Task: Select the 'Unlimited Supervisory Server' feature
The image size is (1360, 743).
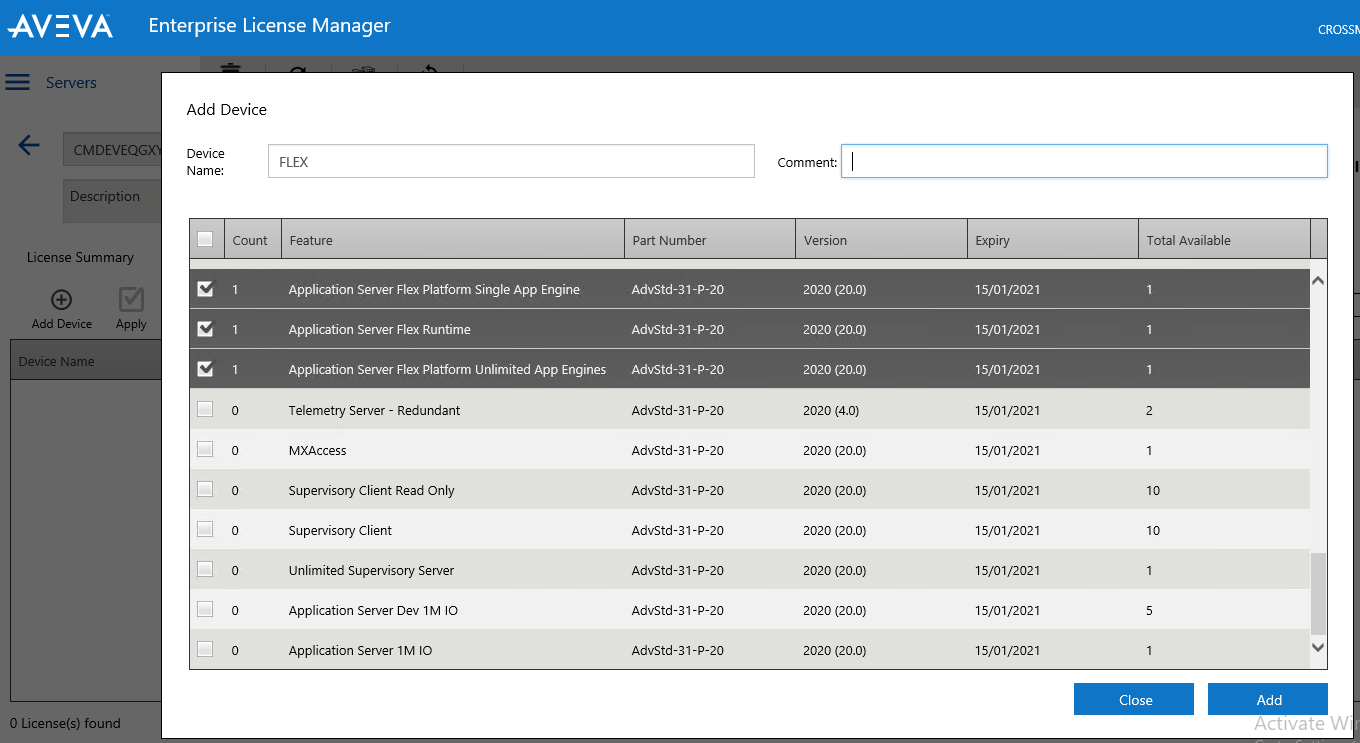Action: pos(371,570)
